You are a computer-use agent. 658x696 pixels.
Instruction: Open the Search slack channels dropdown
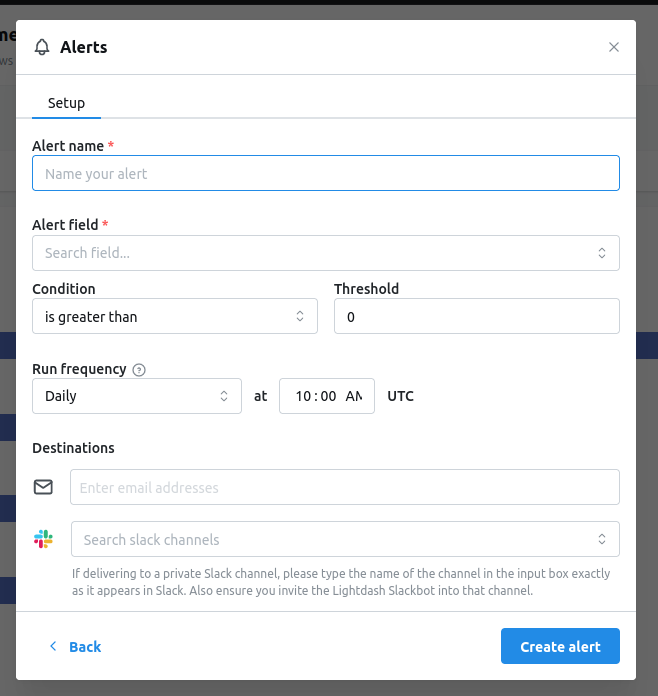pos(345,539)
